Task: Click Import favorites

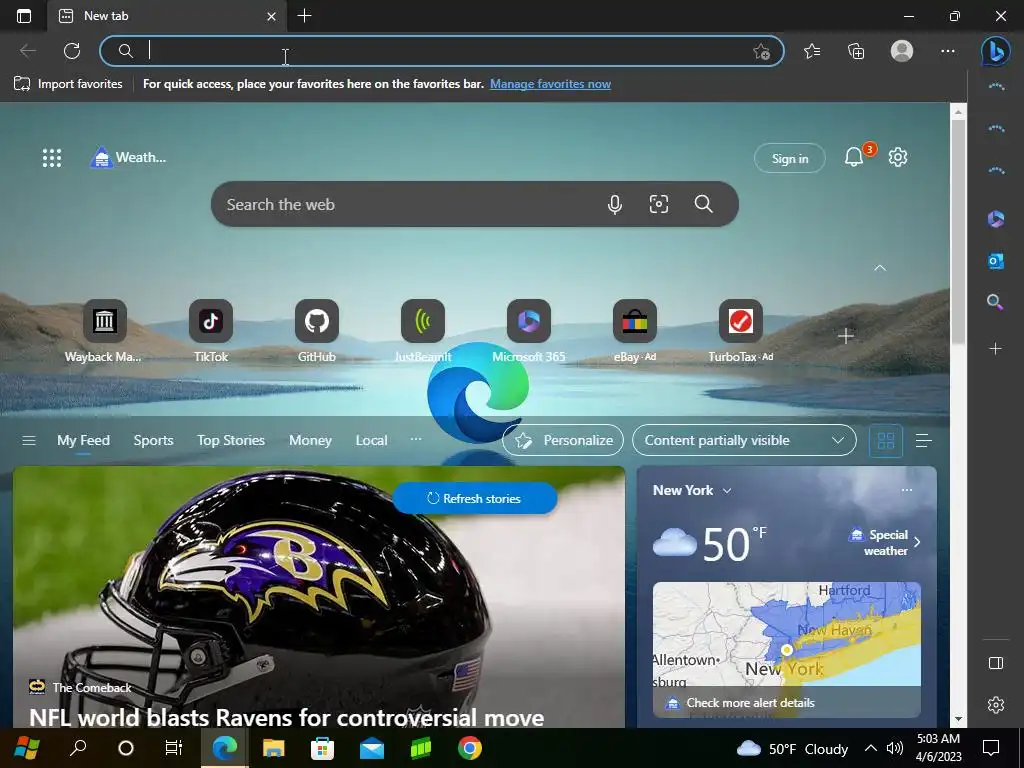Action: click(x=68, y=84)
